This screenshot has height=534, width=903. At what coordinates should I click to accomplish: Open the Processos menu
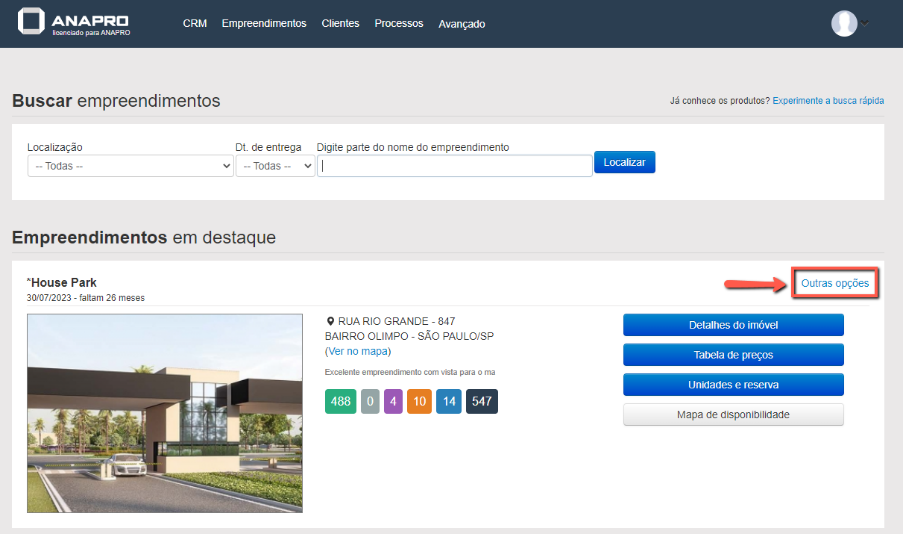399,24
